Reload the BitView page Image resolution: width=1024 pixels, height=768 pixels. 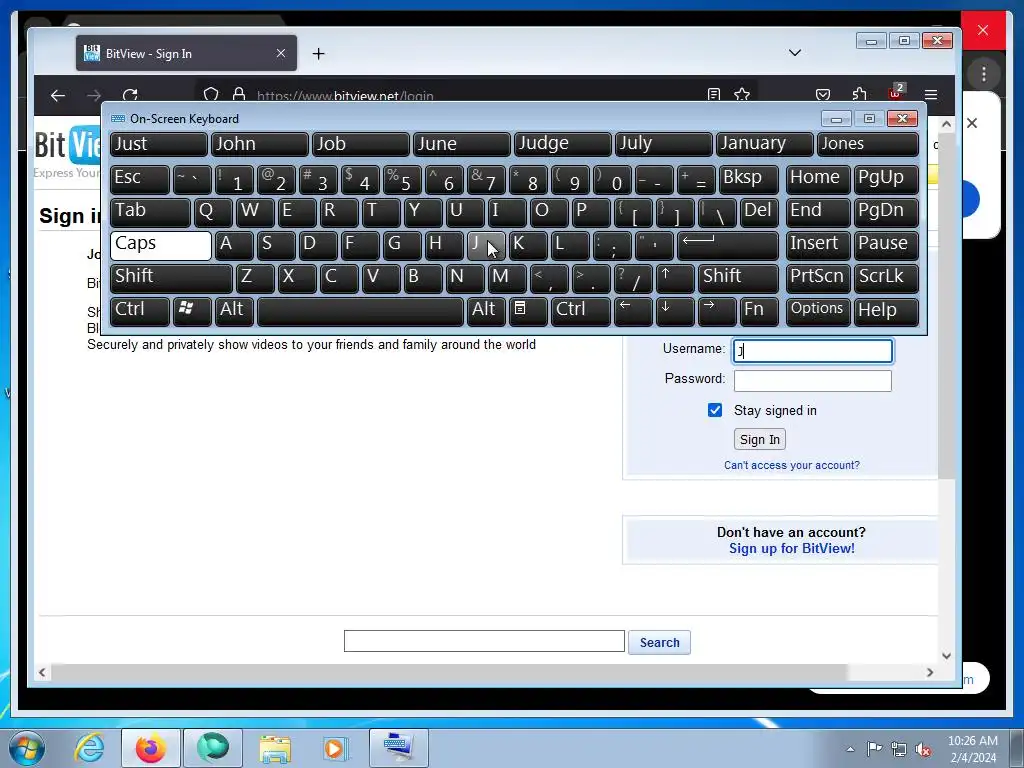tap(130, 95)
